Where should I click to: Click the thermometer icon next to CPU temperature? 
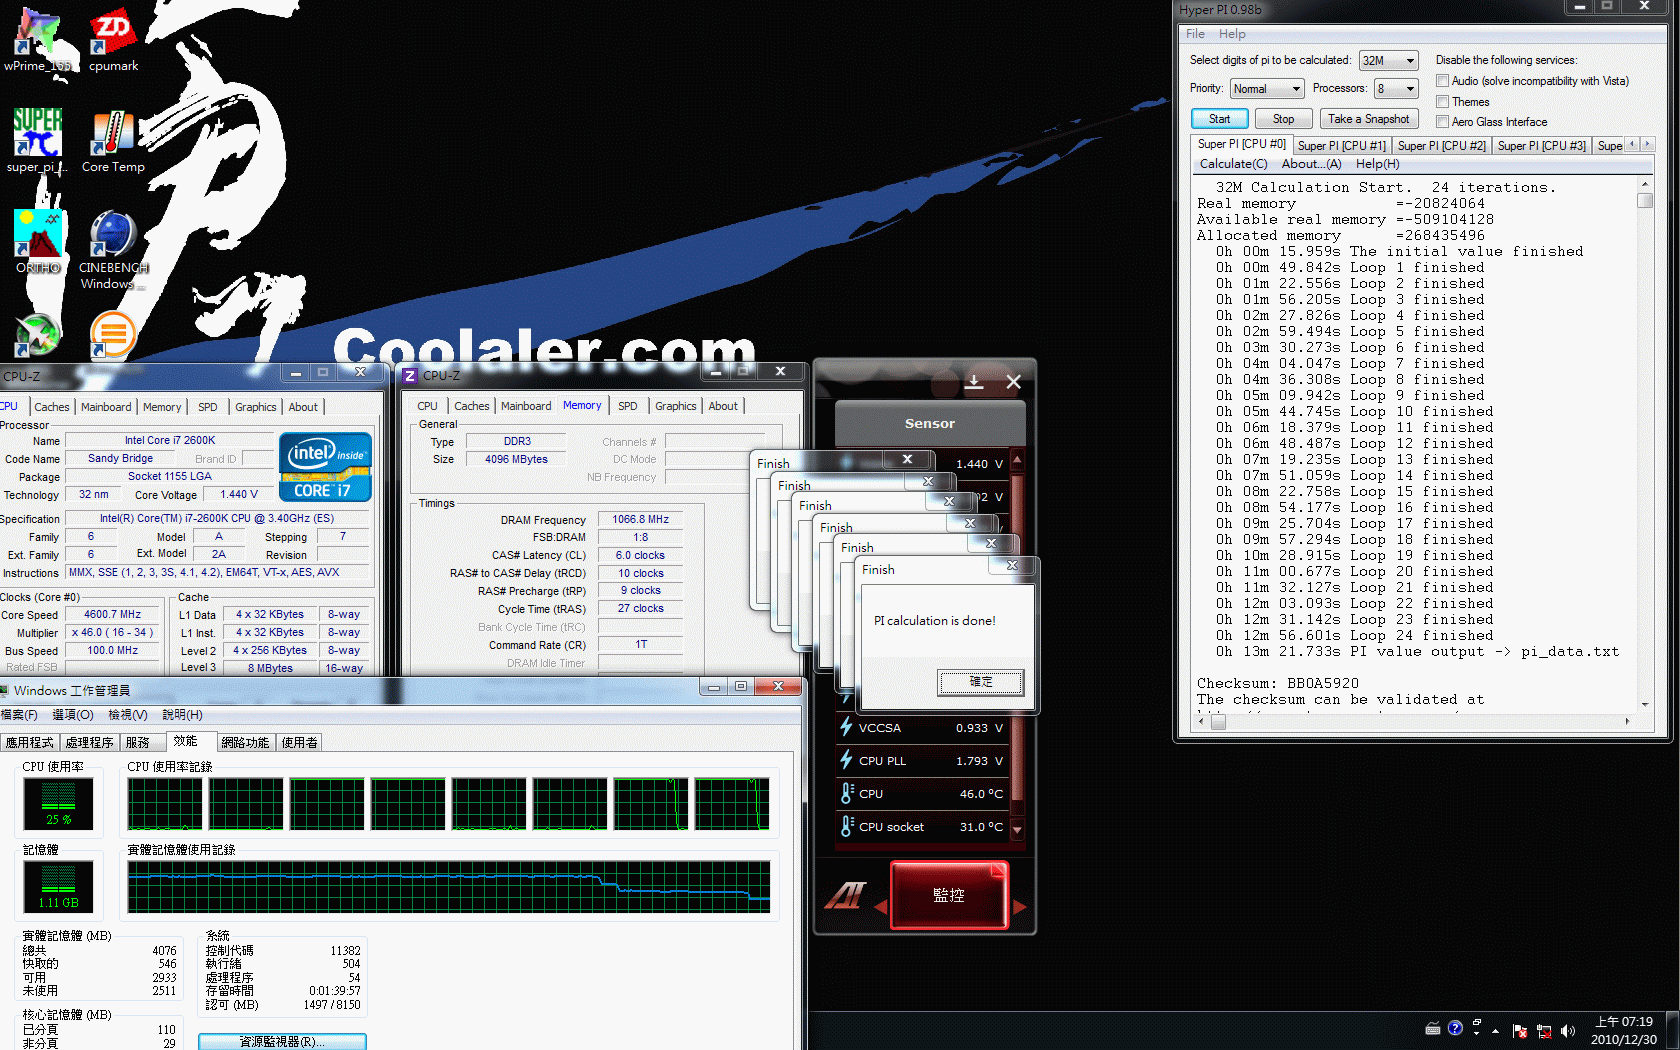[x=847, y=793]
